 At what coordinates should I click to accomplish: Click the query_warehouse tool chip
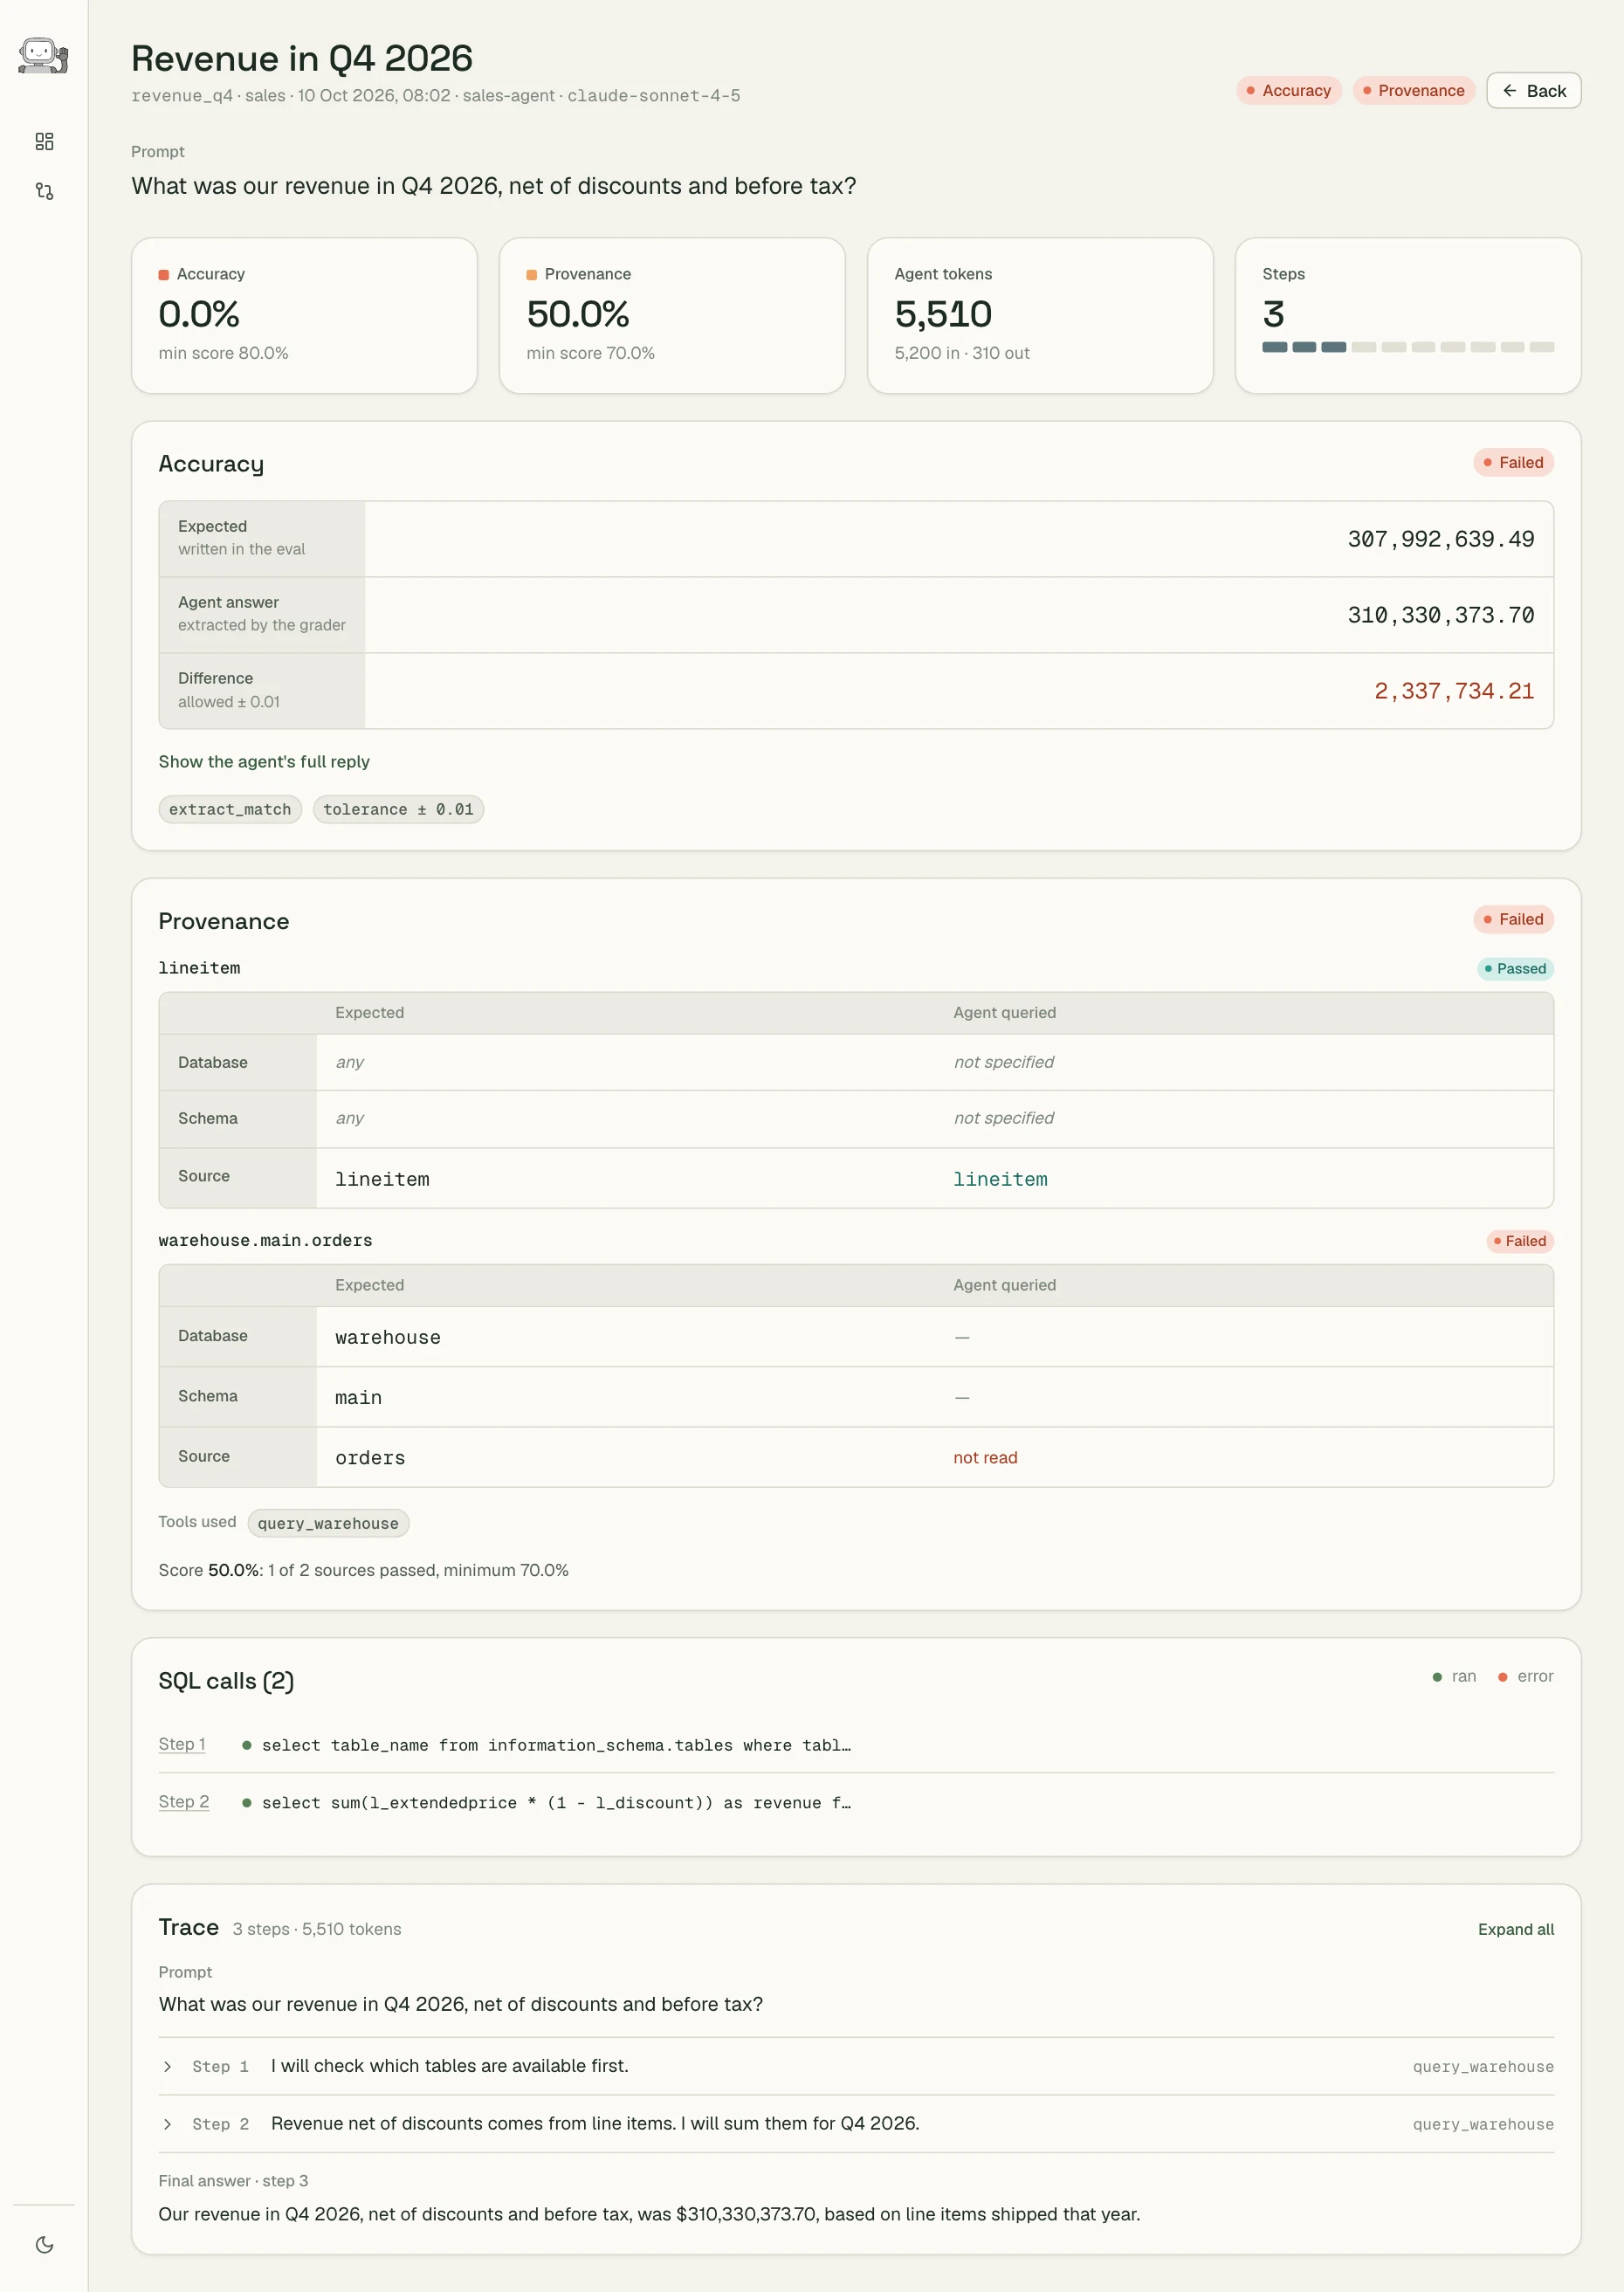(328, 1523)
